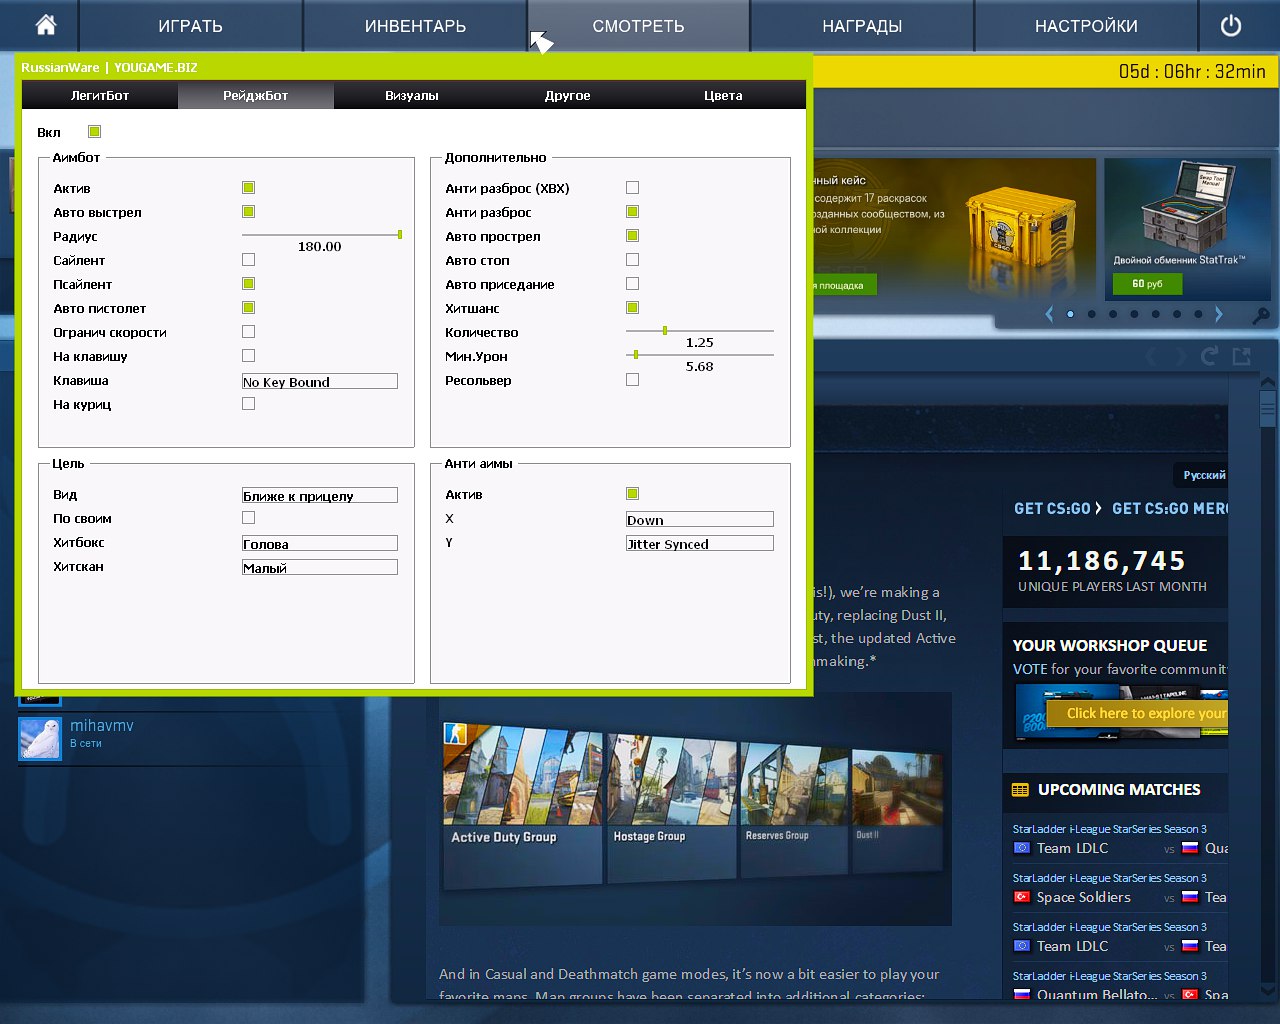Enable На куриц checkbox
This screenshot has width=1280, height=1024.
249,403
